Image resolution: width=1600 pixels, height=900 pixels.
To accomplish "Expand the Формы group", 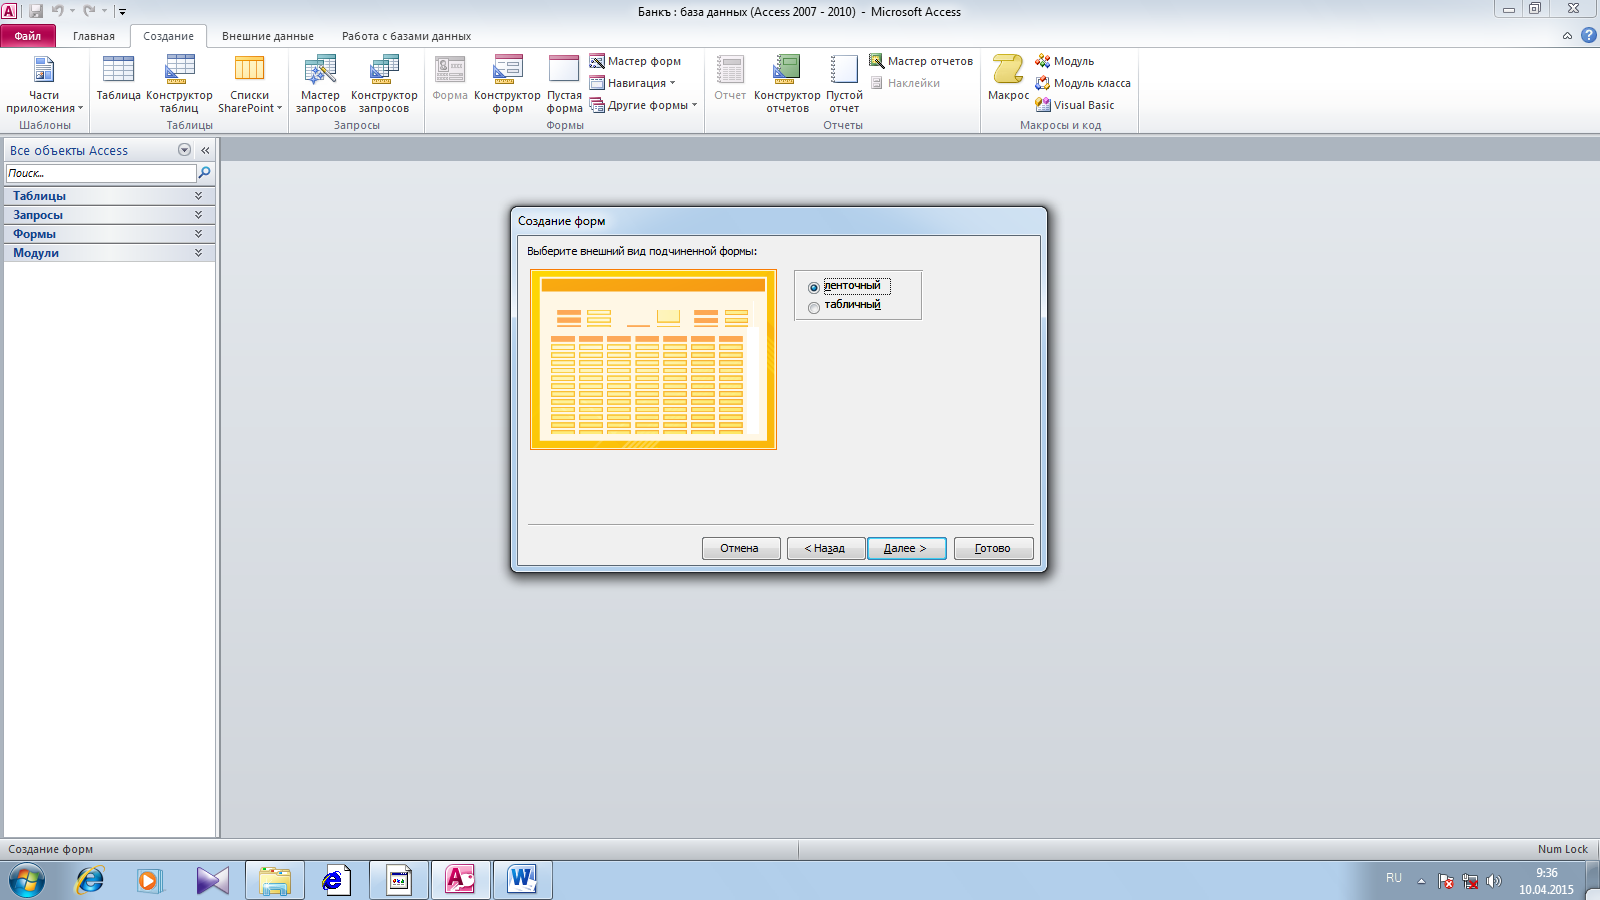I will coord(109,234).
